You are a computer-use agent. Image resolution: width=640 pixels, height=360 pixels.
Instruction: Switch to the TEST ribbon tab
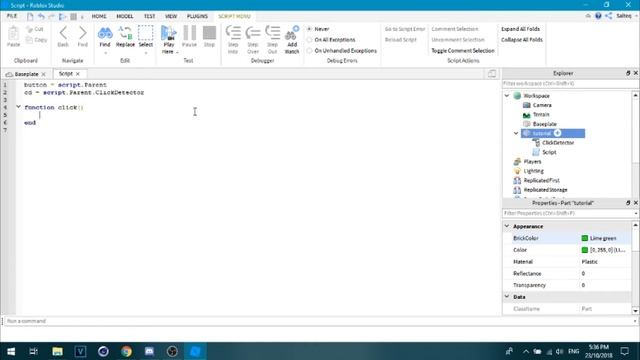click(x=149, y=16)
